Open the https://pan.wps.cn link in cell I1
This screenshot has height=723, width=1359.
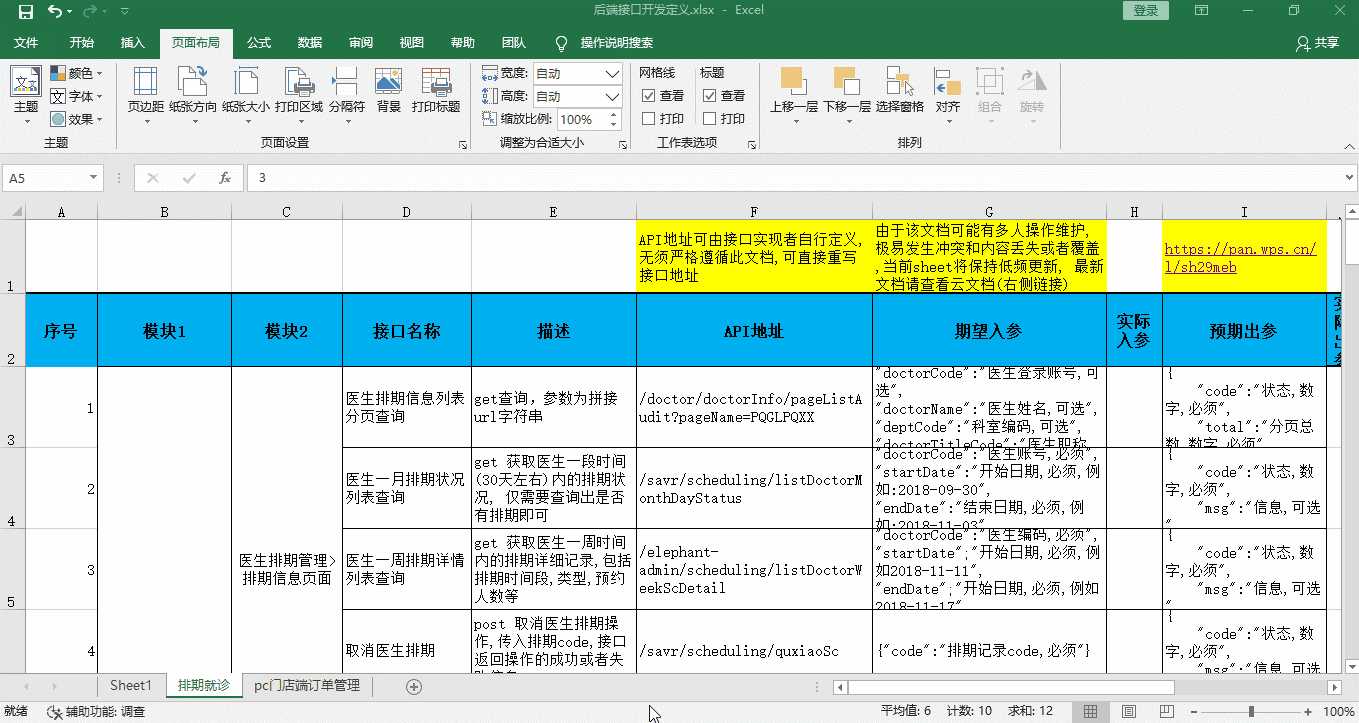click(x=1240, y=258)
